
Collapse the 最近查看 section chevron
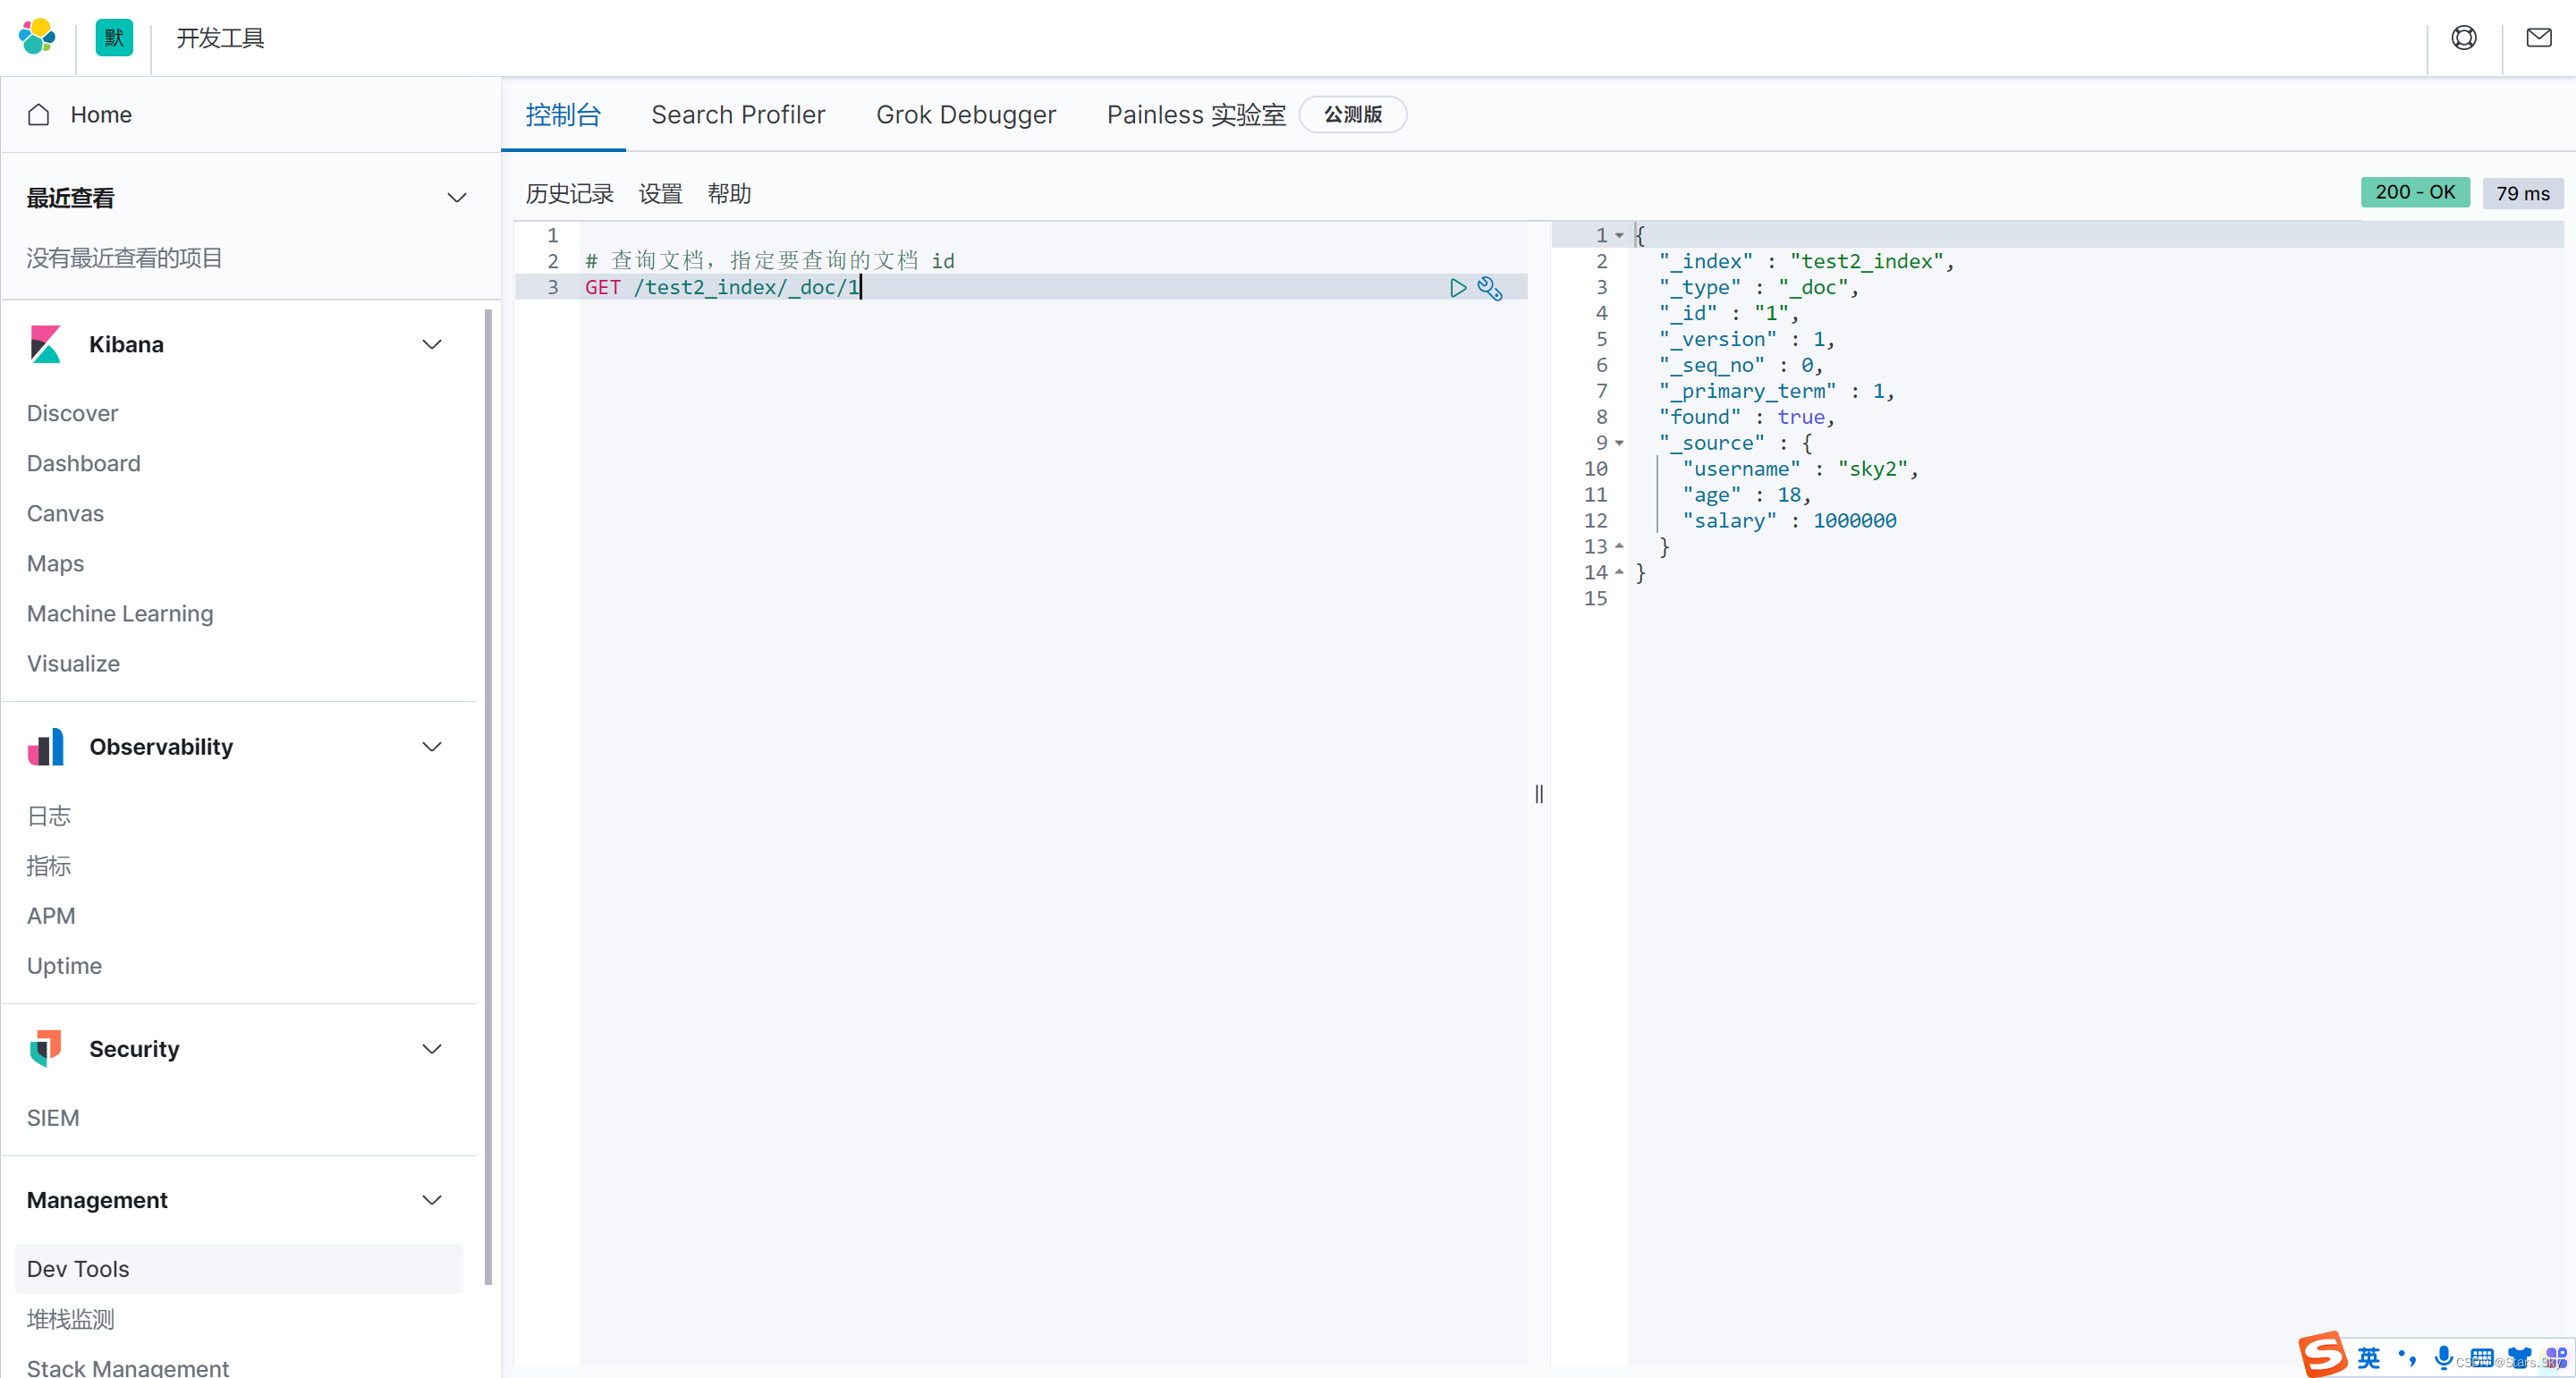(457, 198)
